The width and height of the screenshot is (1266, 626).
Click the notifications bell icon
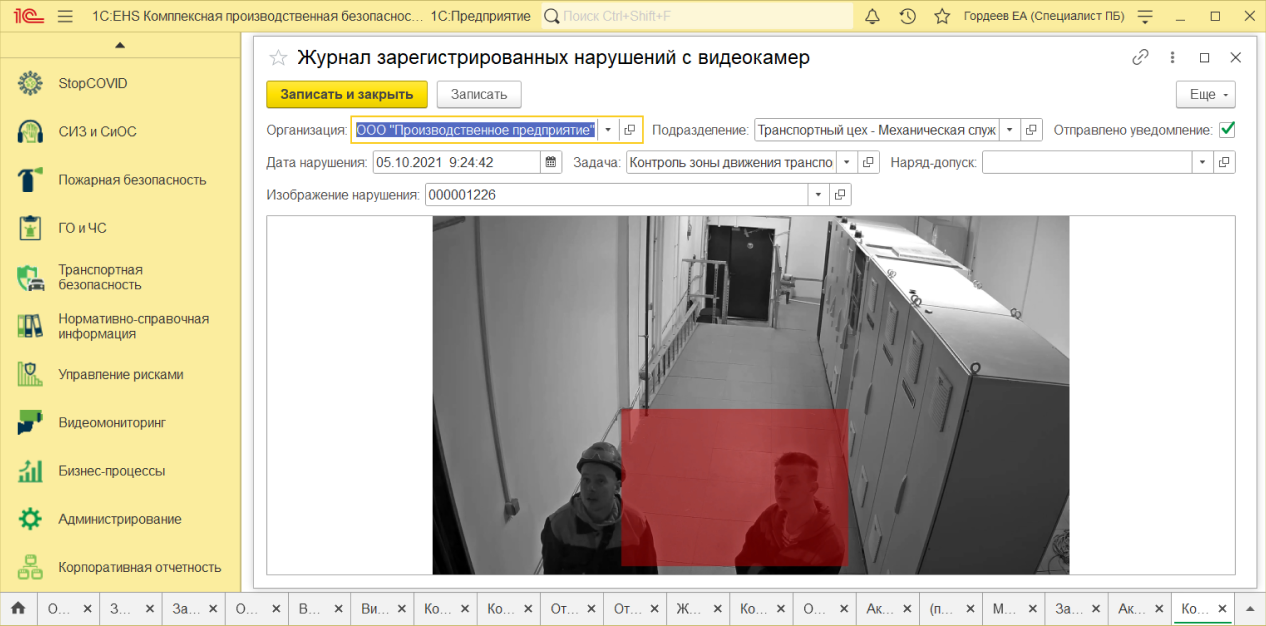click(x=872, y=16)
